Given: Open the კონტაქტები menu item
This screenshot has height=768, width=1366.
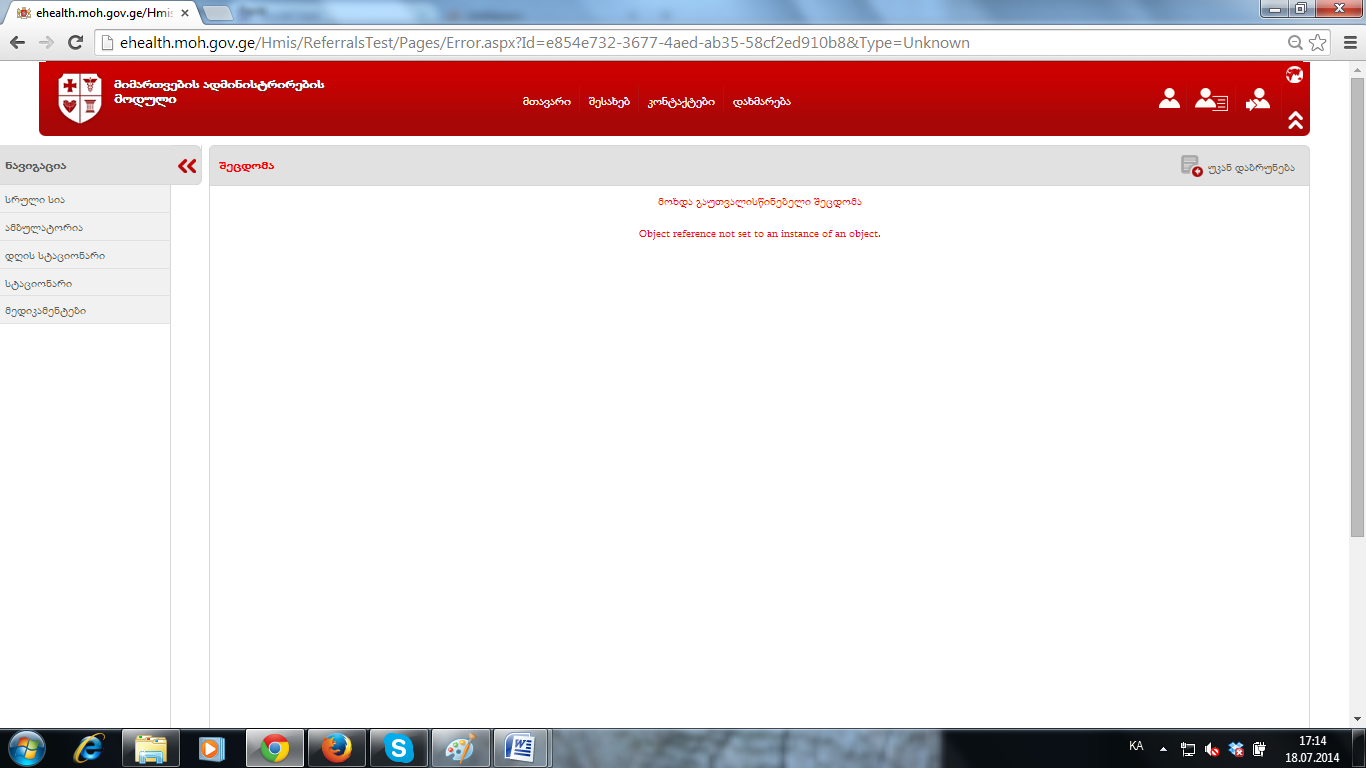Looking at the screenshot, I should click(680, 102).
